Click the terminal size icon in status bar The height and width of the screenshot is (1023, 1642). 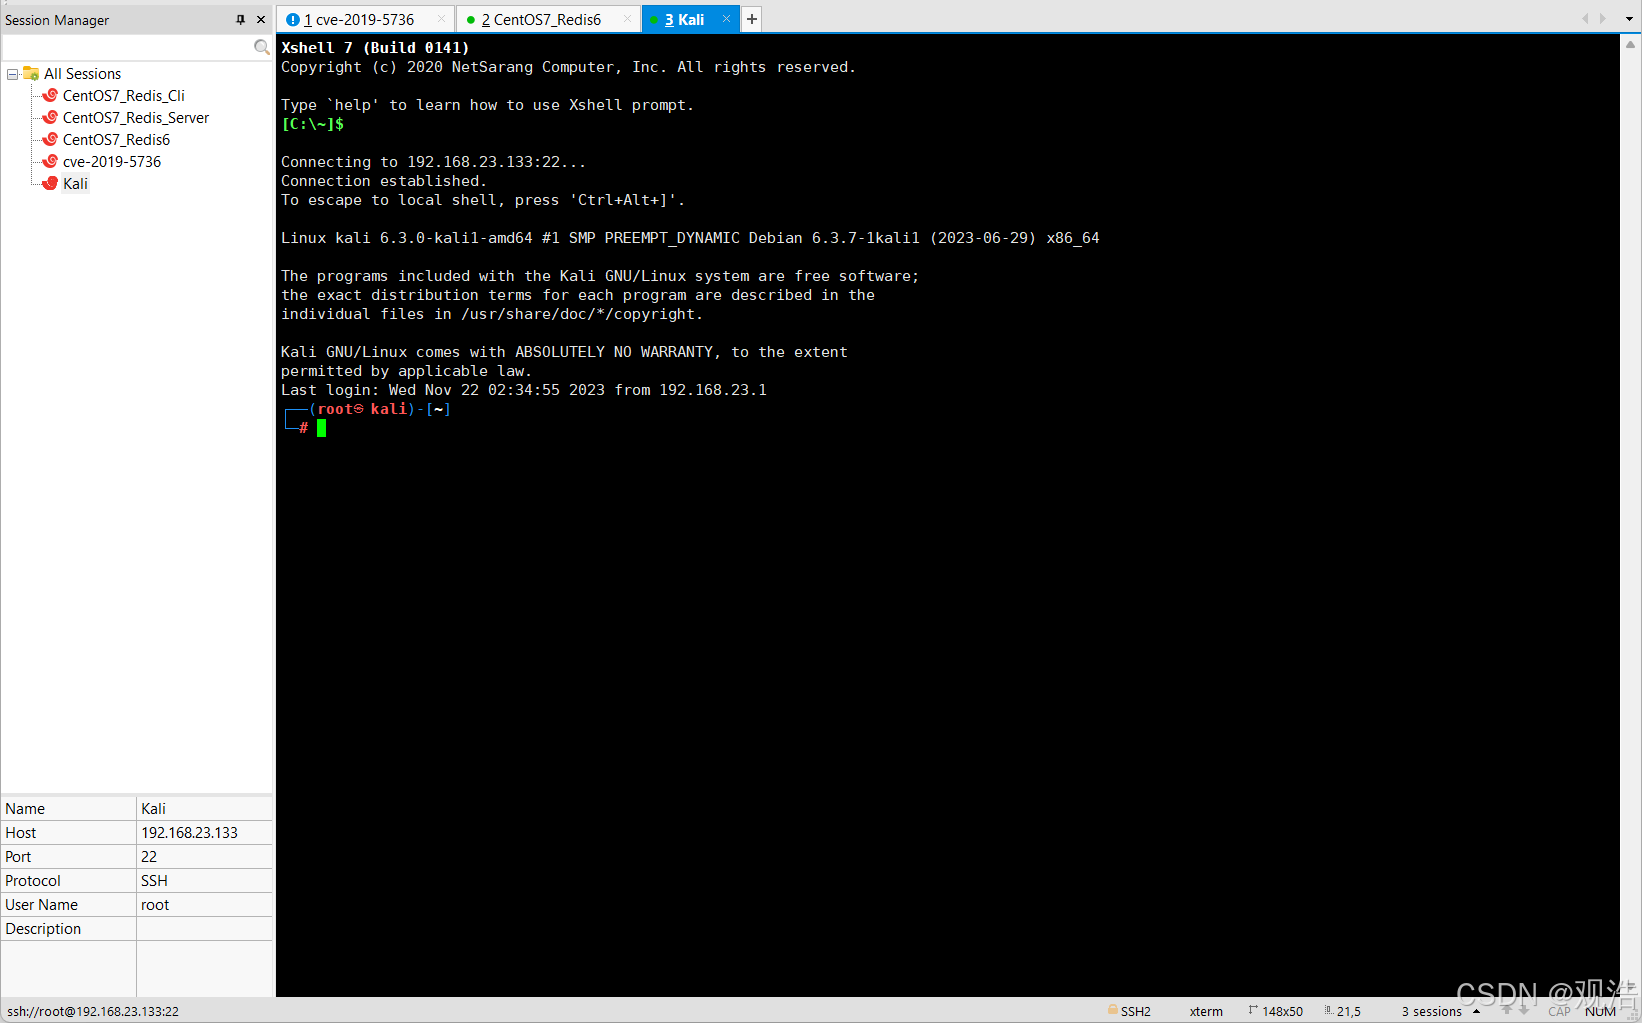coord(1253,1010)
